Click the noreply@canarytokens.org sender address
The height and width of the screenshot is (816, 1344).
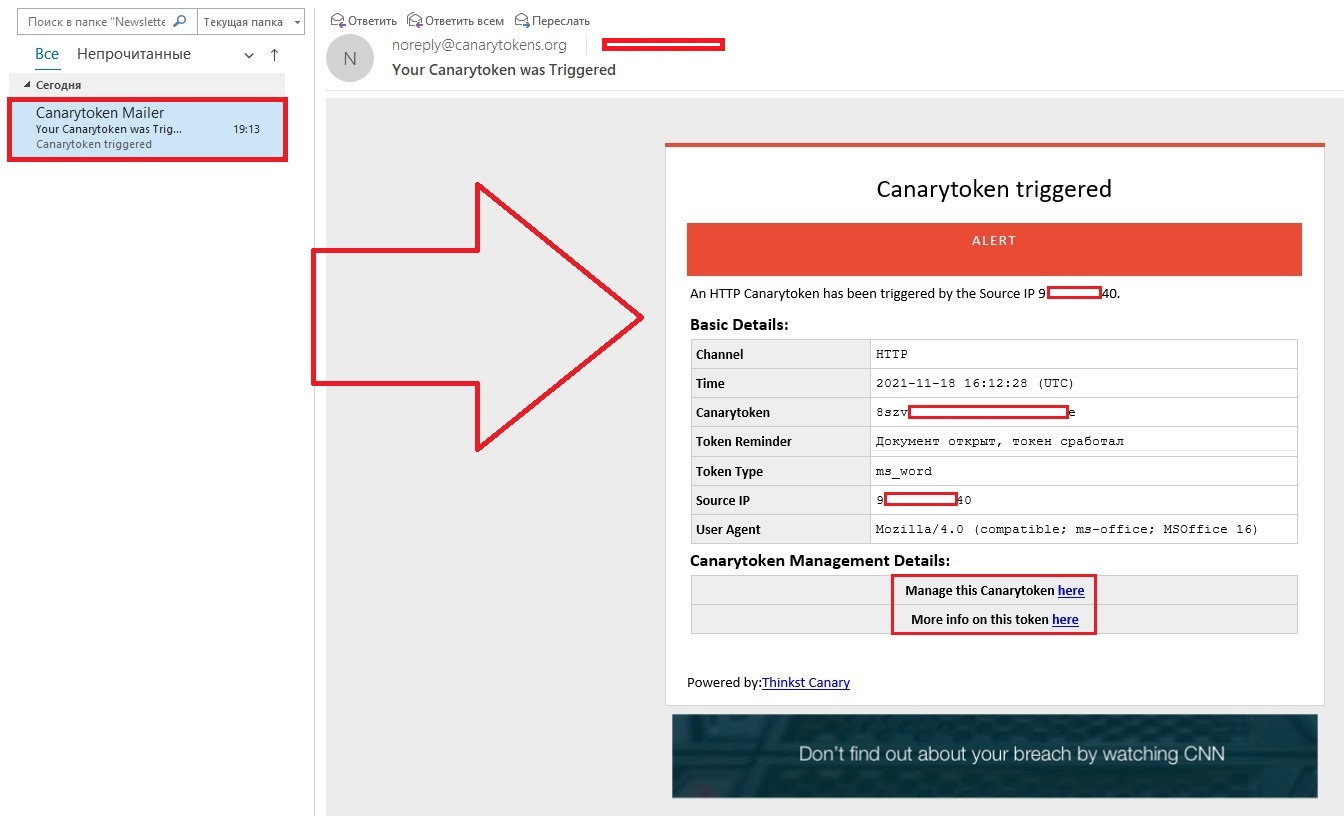479,45
